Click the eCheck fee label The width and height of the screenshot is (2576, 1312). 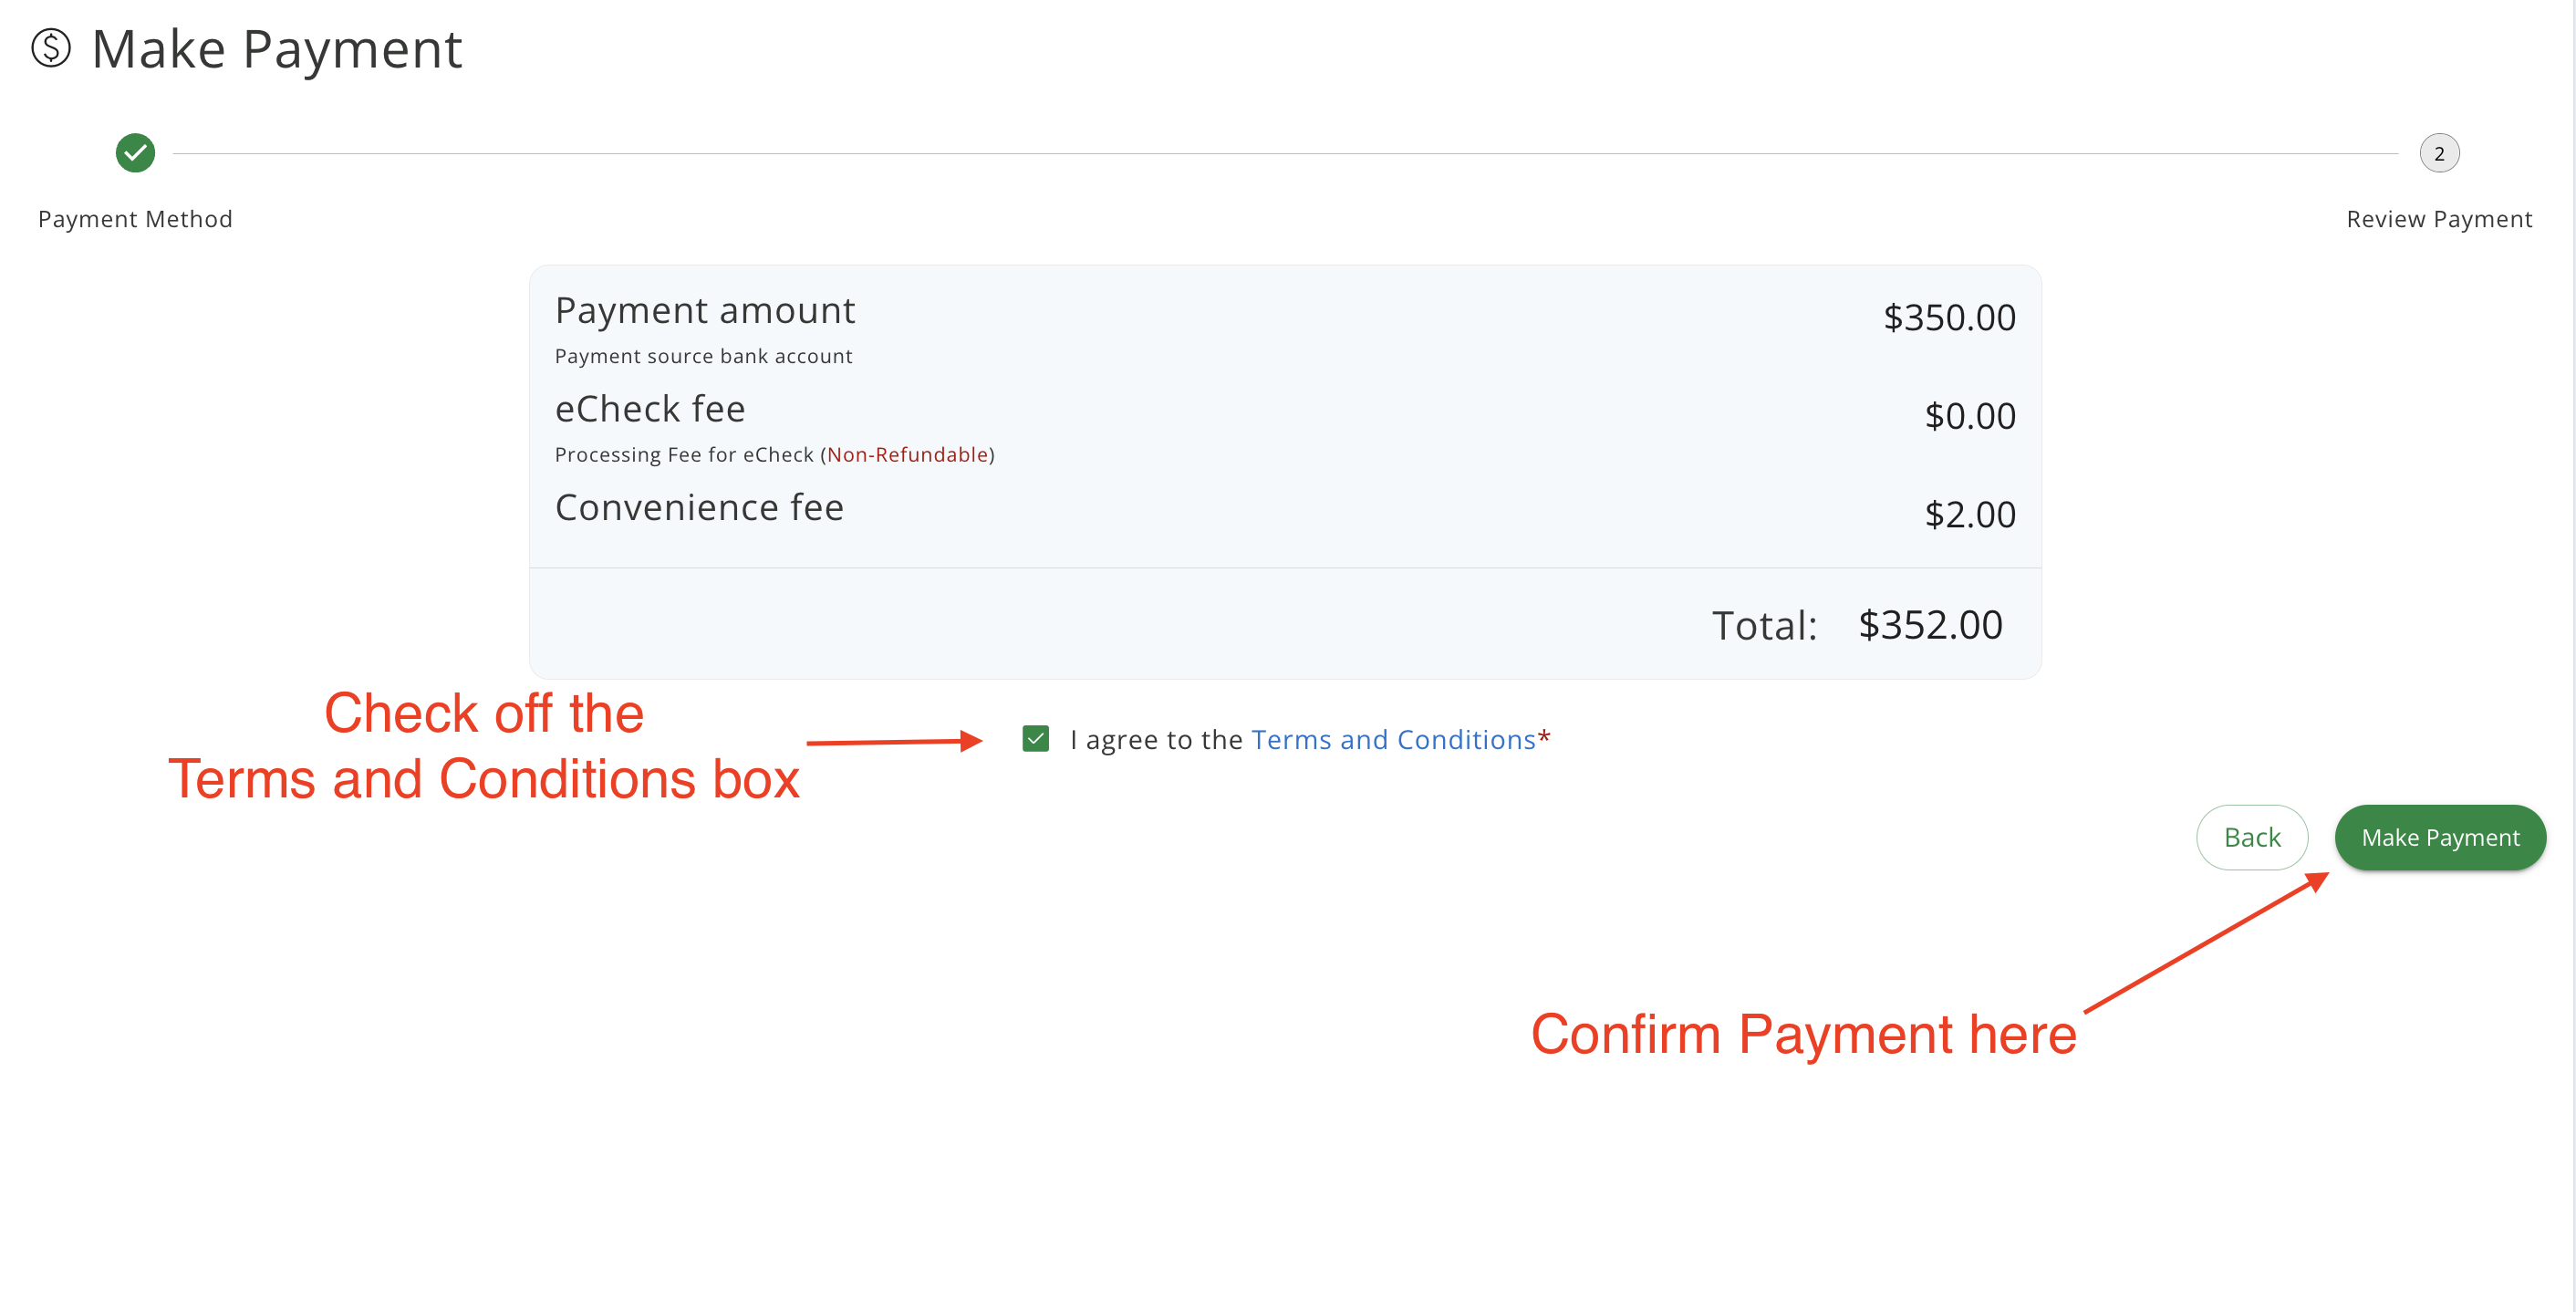pos(650,409)
